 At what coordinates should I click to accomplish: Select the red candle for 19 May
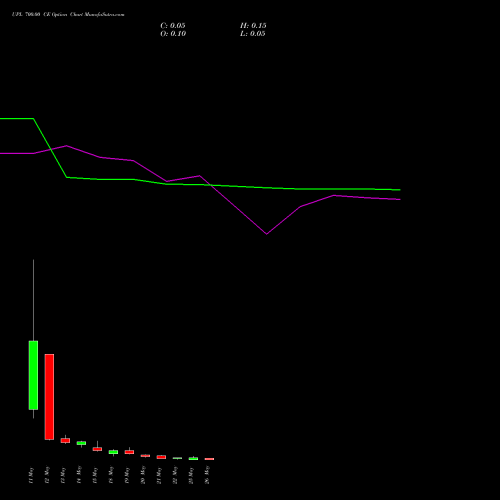[x=129, y=452]
